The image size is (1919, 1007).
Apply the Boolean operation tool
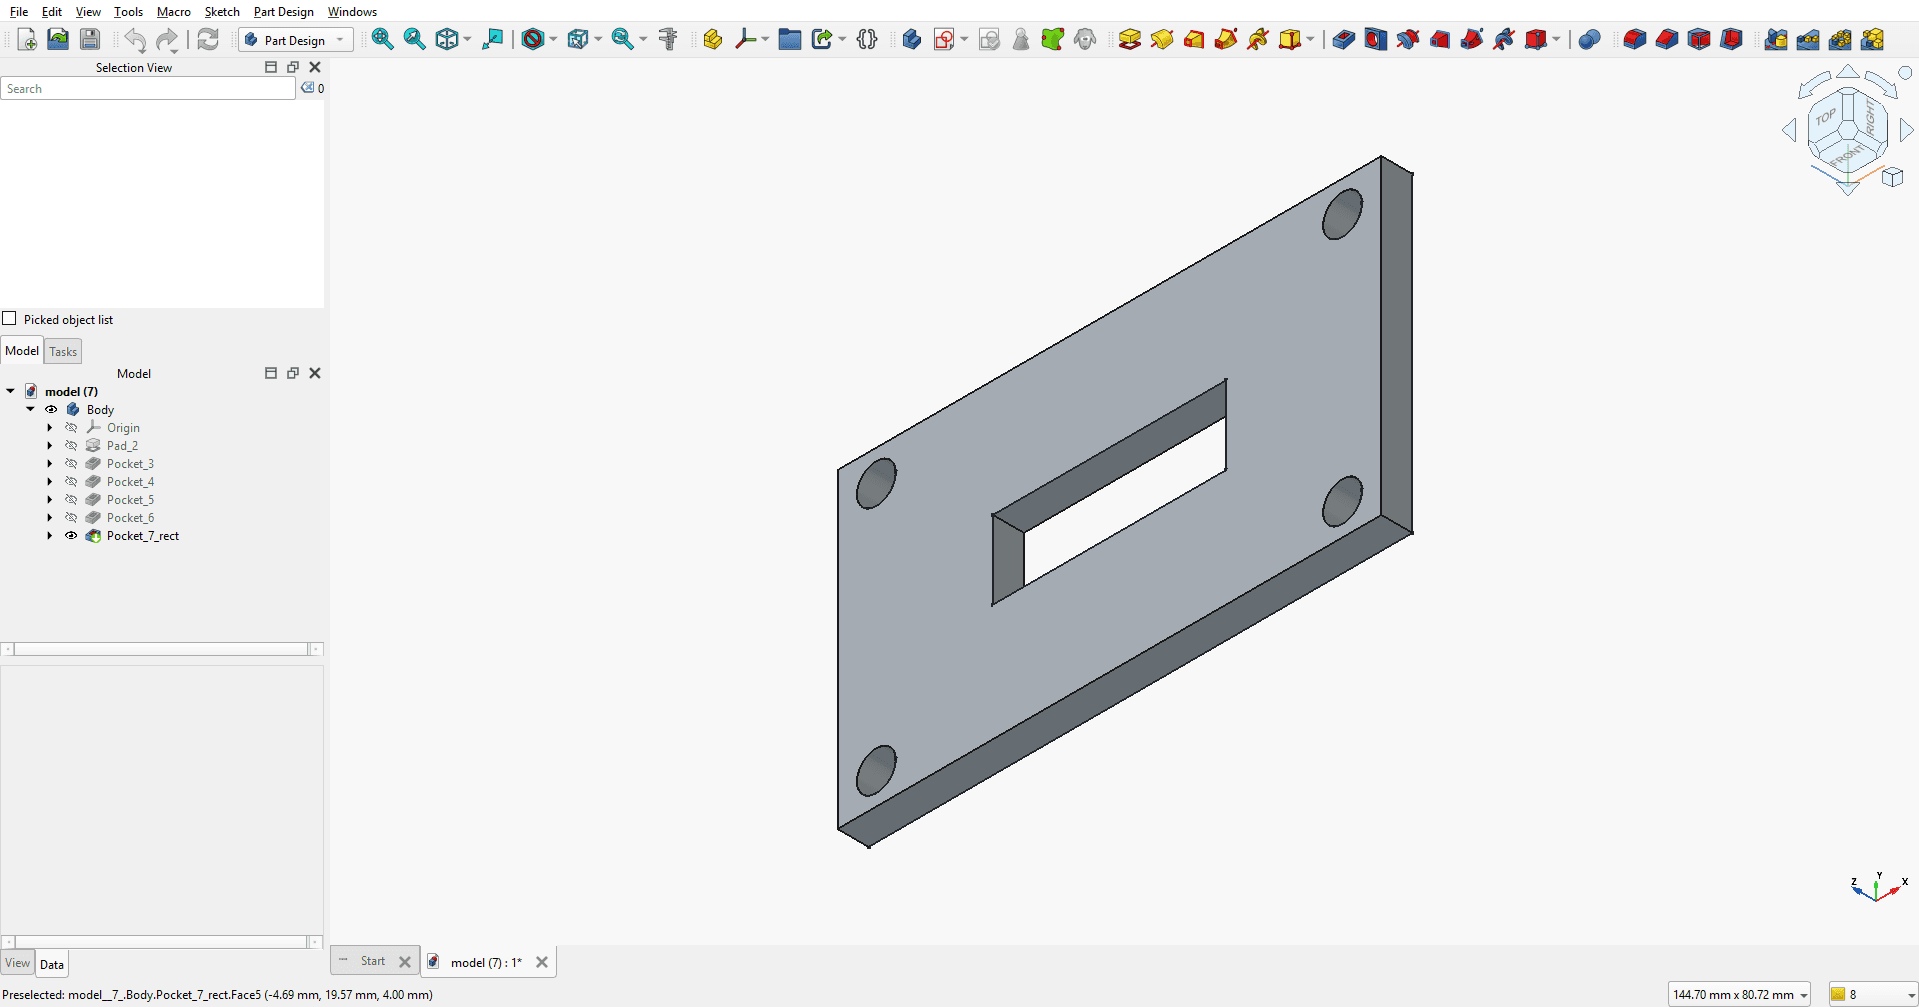[x=1589, y=40]
